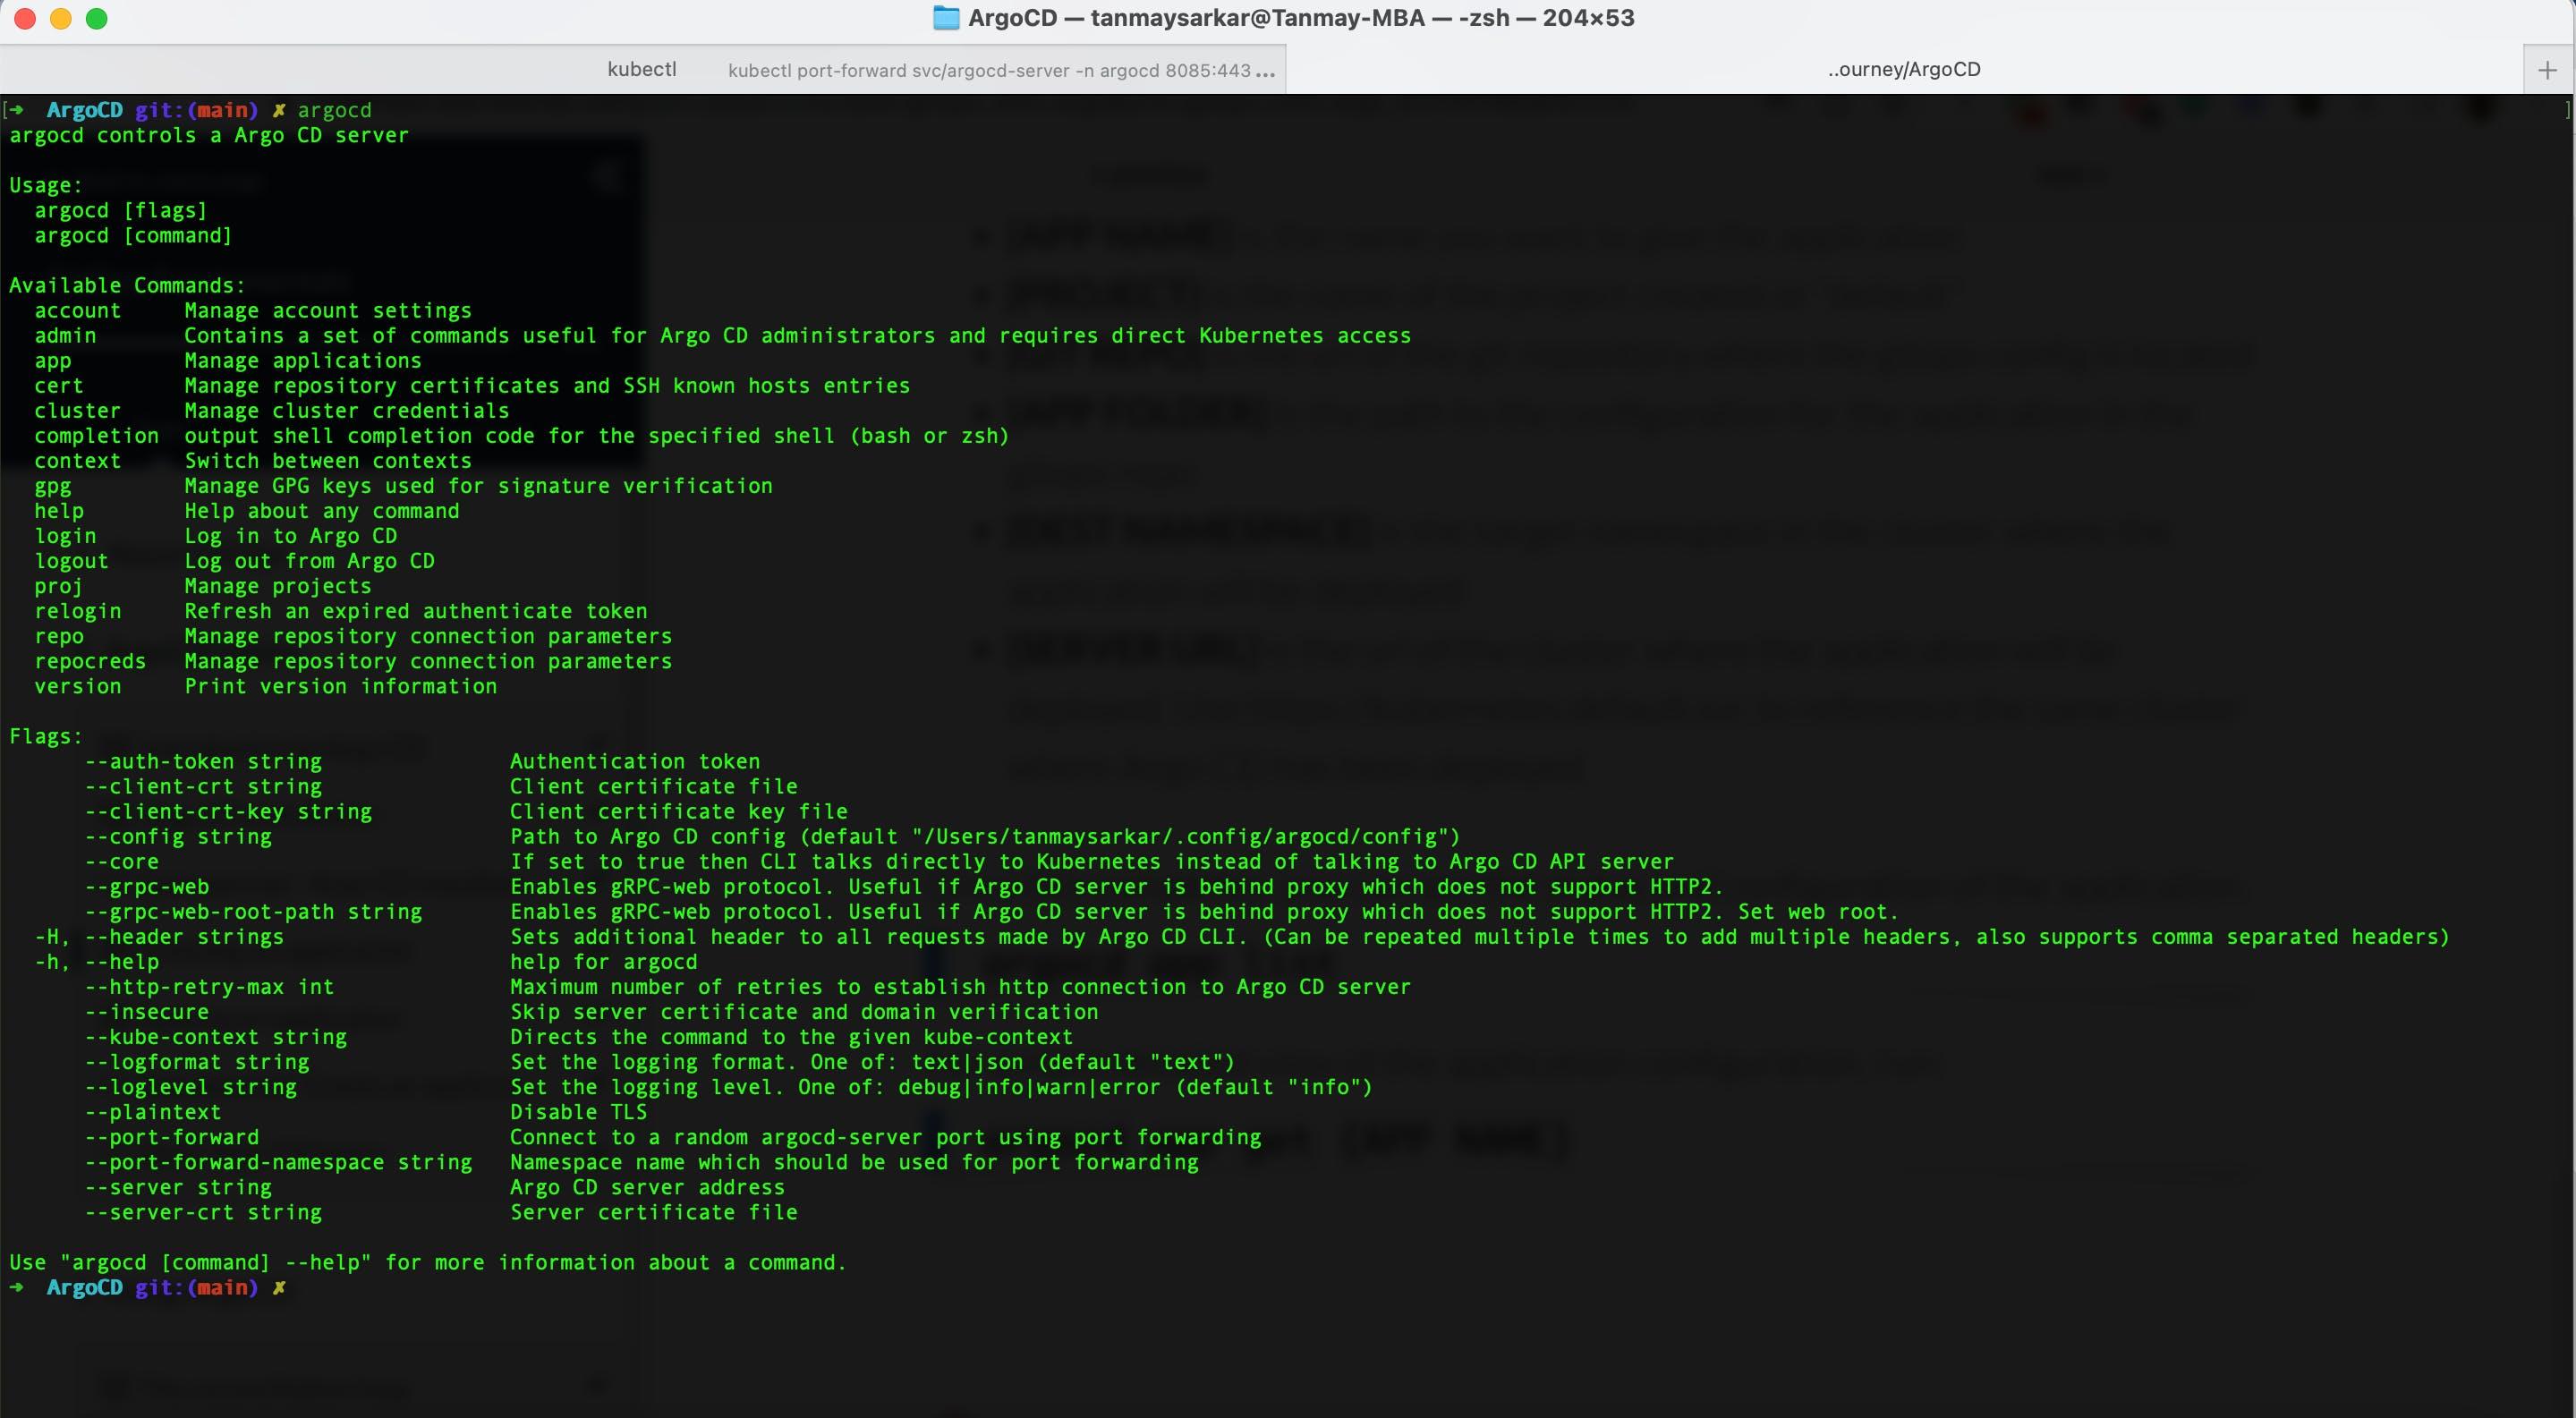Click the bottom prompt 'ArgoCD git:(main)'

152,1288
